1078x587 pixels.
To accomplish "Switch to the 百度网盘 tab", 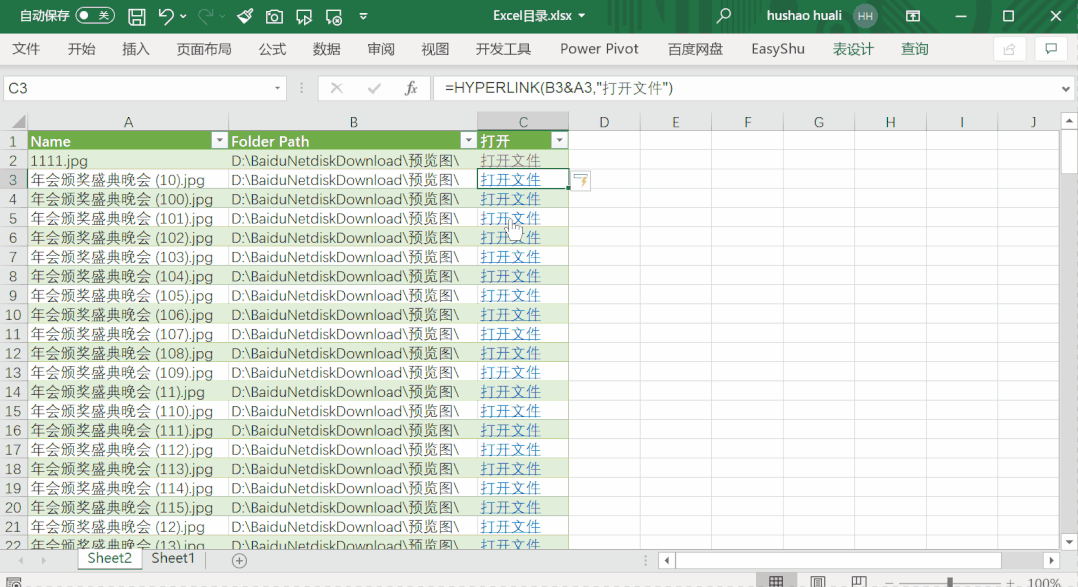I will click(695, 49).
